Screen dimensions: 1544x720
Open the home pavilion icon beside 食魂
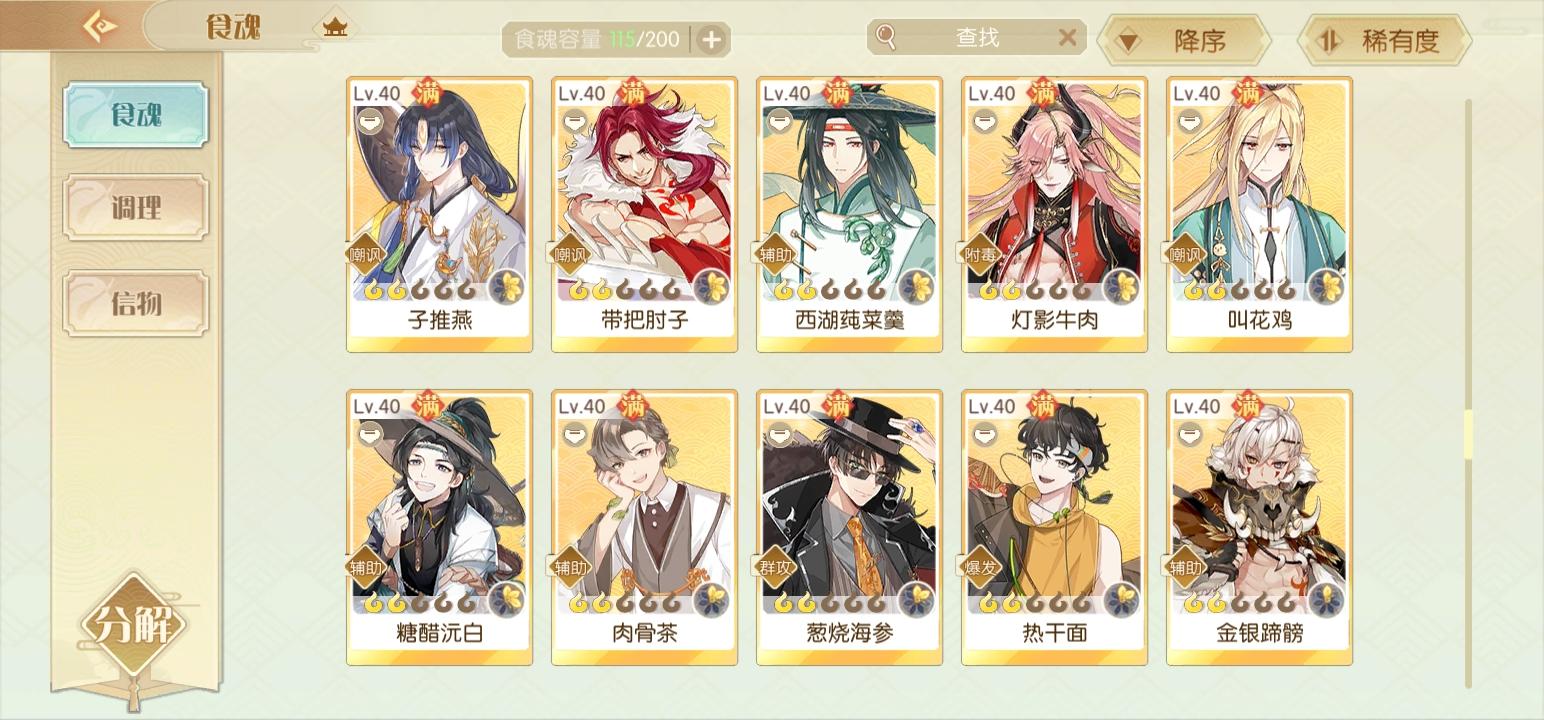click(334, 27)
